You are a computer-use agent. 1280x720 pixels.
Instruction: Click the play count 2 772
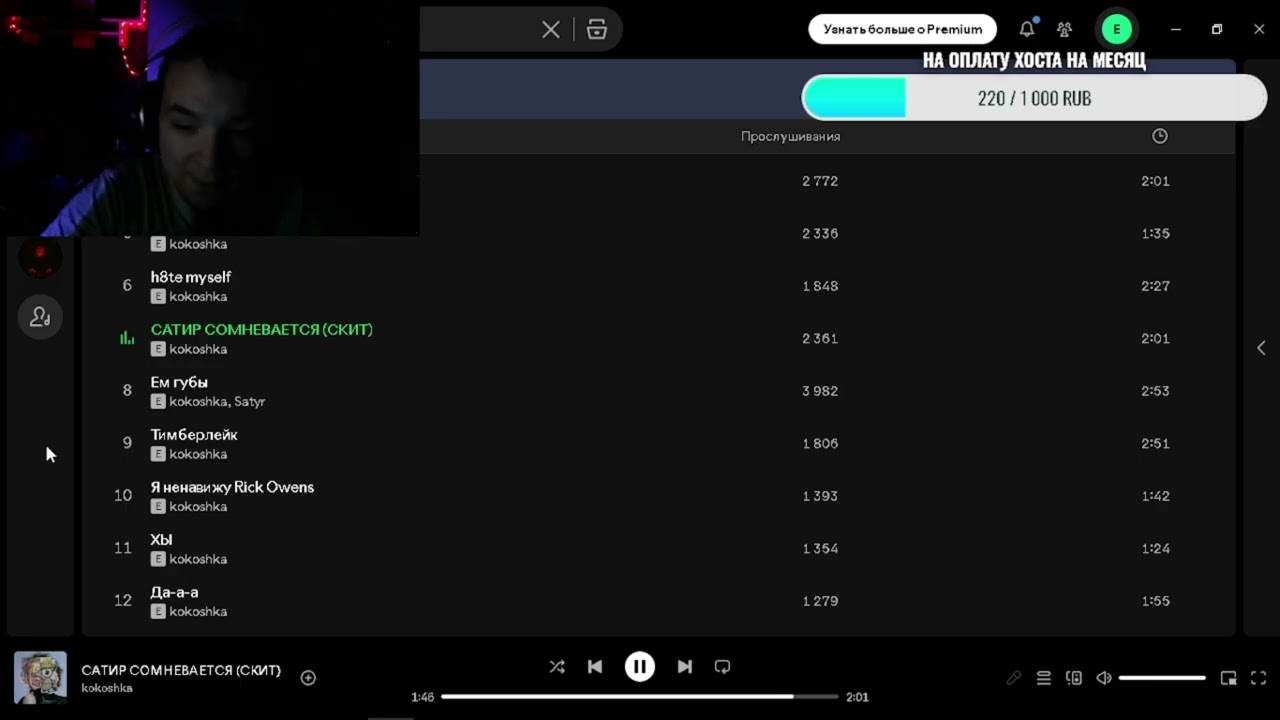[820, 181]
